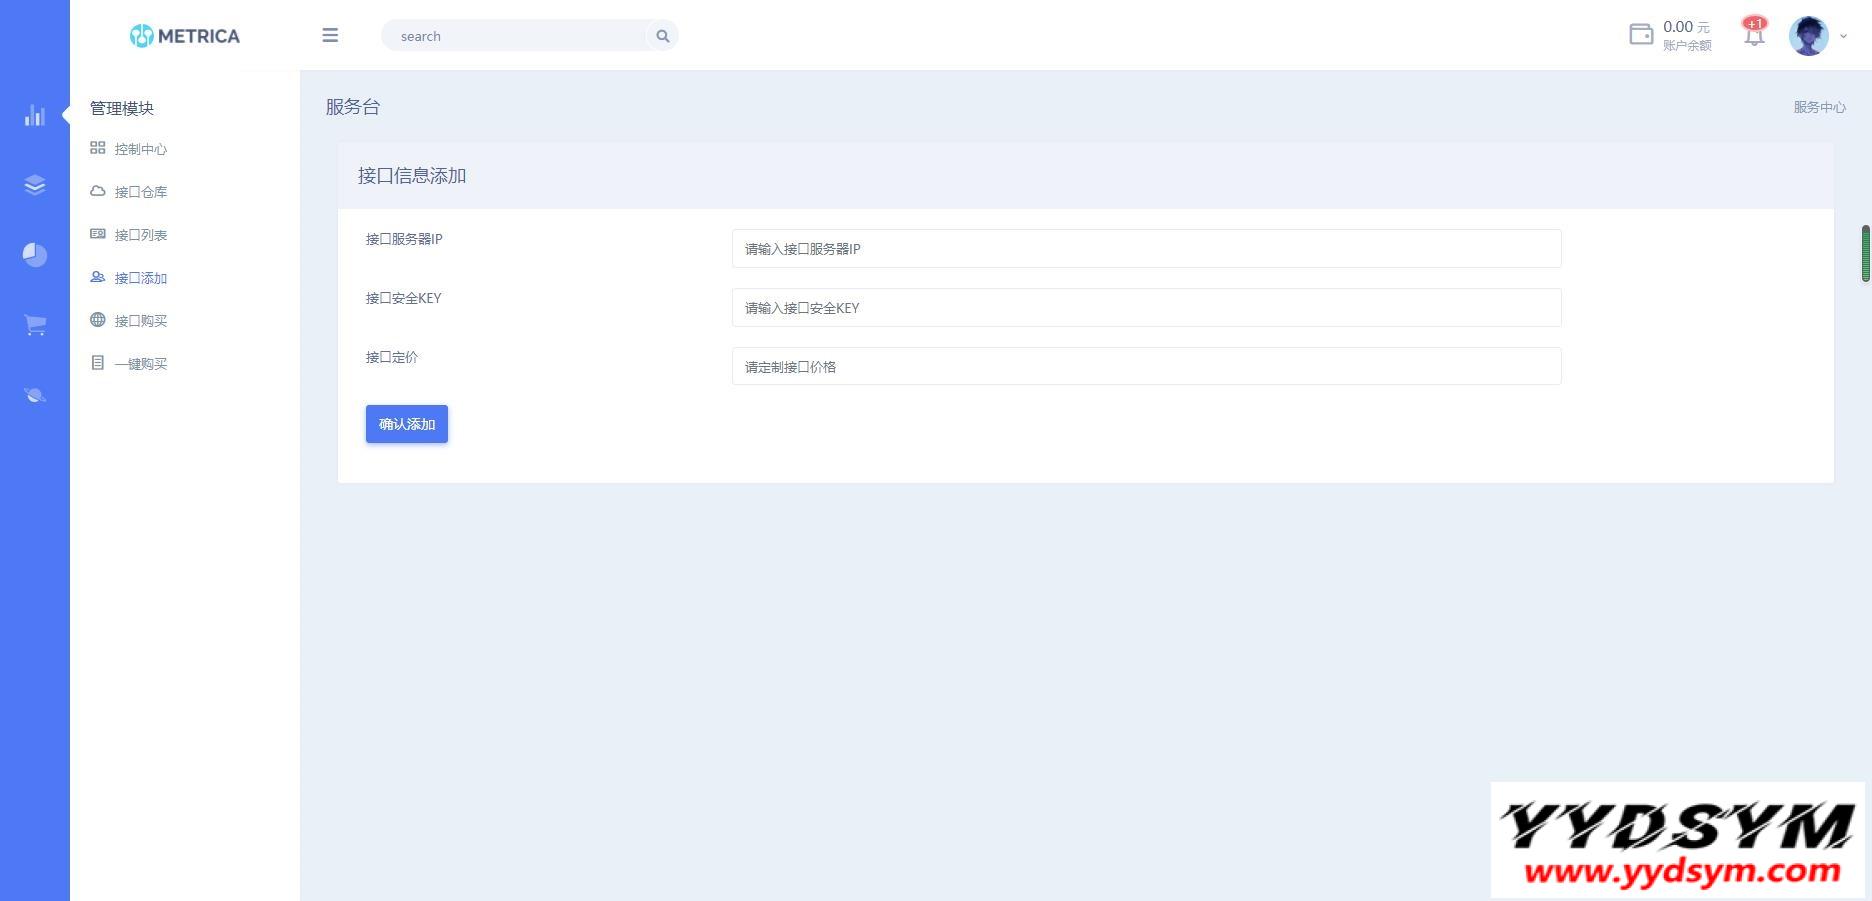Click the bar chart icon in left rail
The height and width of the screenshot is (901, 1872).
[35, 116]
